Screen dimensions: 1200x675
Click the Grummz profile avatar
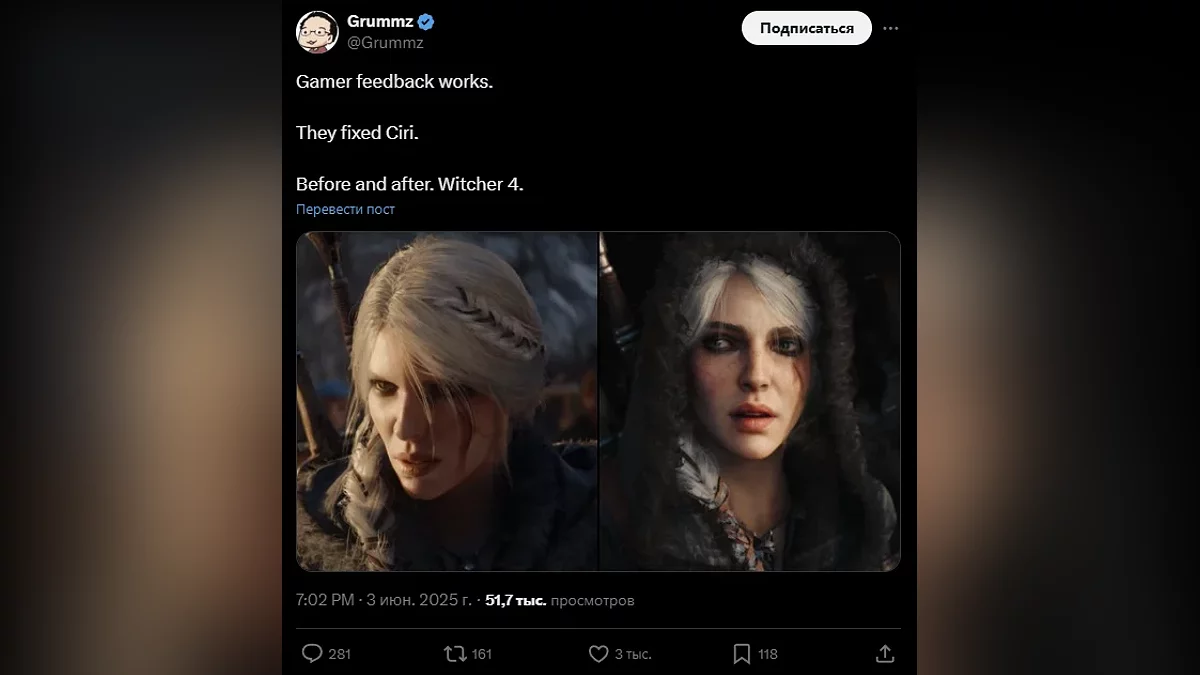pos(317,31)
